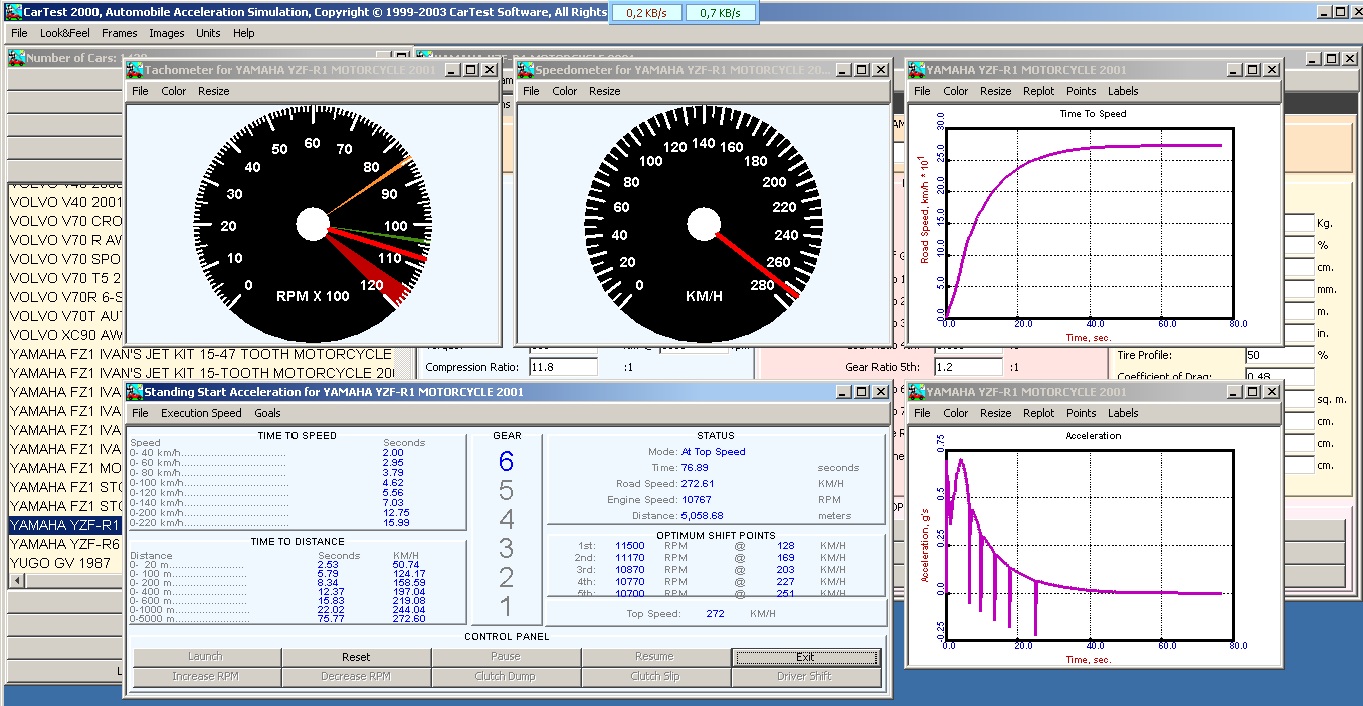This screenshot has width=1363, height=706.
Task: Open the Execution Speed menu
Action: point(201,413)
